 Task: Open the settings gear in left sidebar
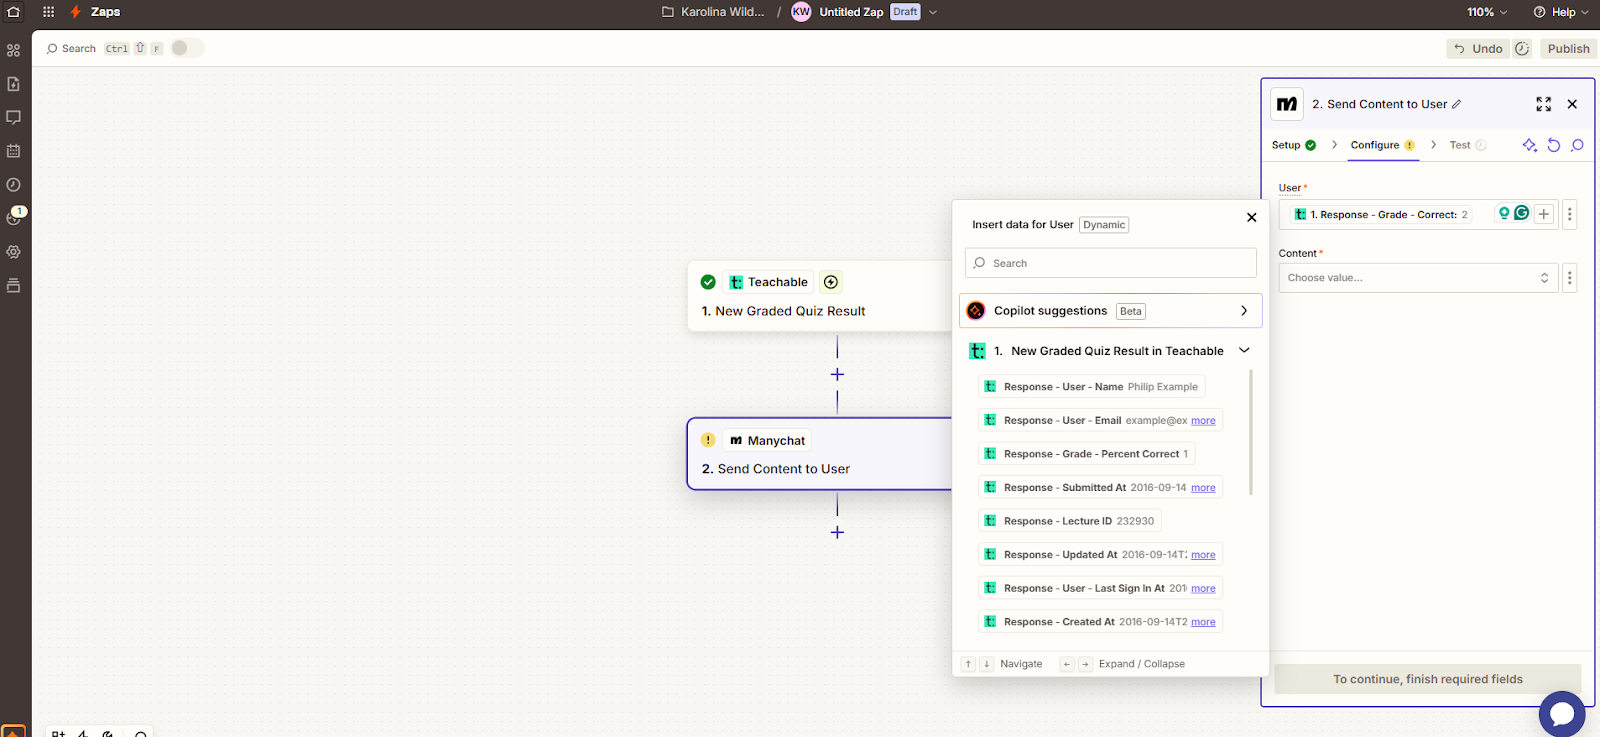[x=14, y=252]
